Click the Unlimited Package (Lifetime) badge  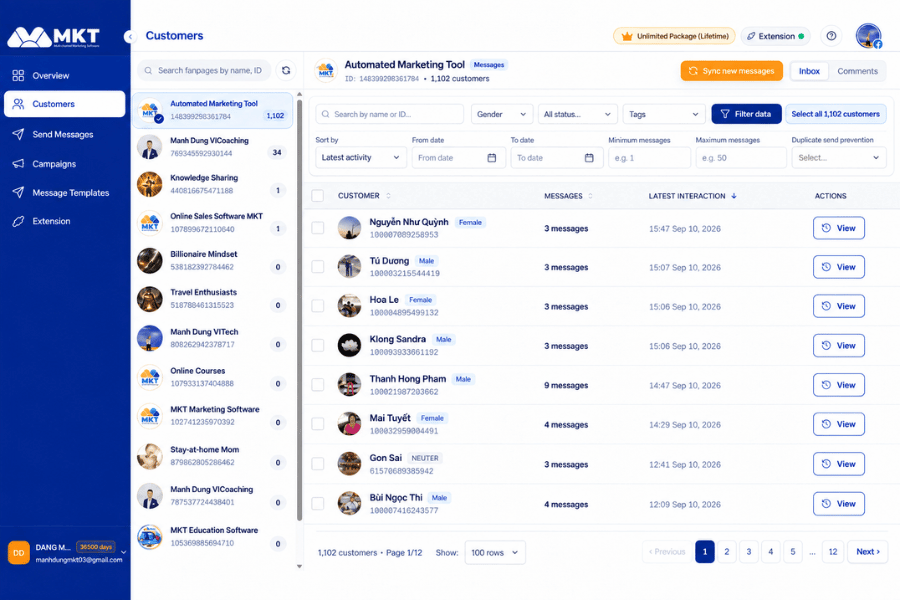pyautogui.click(x=674, y=36)
